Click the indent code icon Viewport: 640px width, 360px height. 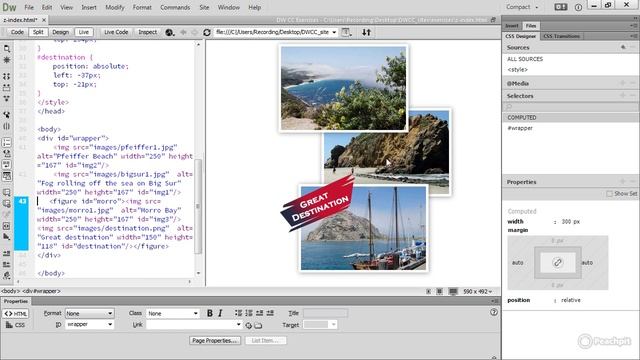pyautogui.click(x=7, y=253)
